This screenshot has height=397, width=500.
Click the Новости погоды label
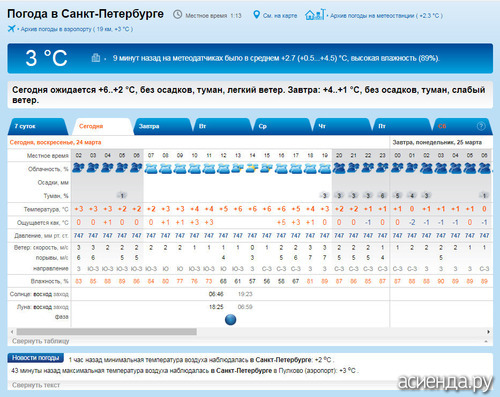[36, 358]
